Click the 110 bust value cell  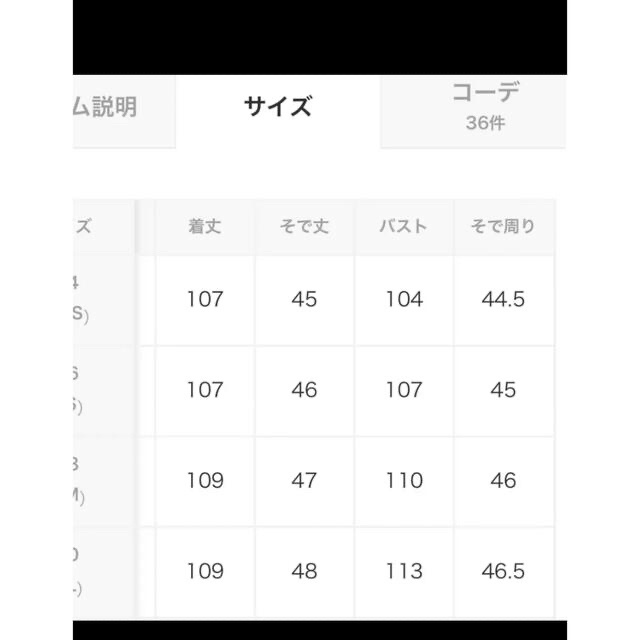tap(404, 481)
